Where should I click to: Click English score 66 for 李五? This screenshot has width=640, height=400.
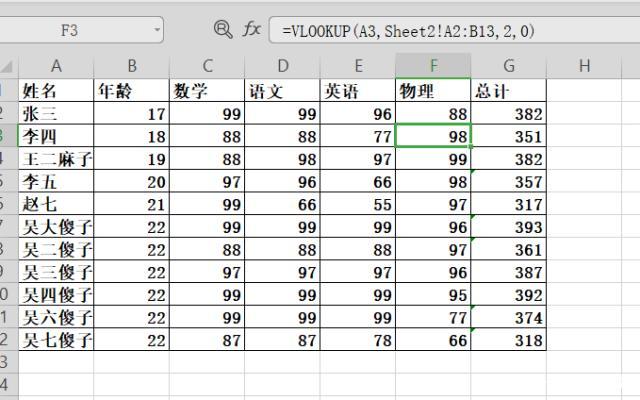(x=358, y=181)
